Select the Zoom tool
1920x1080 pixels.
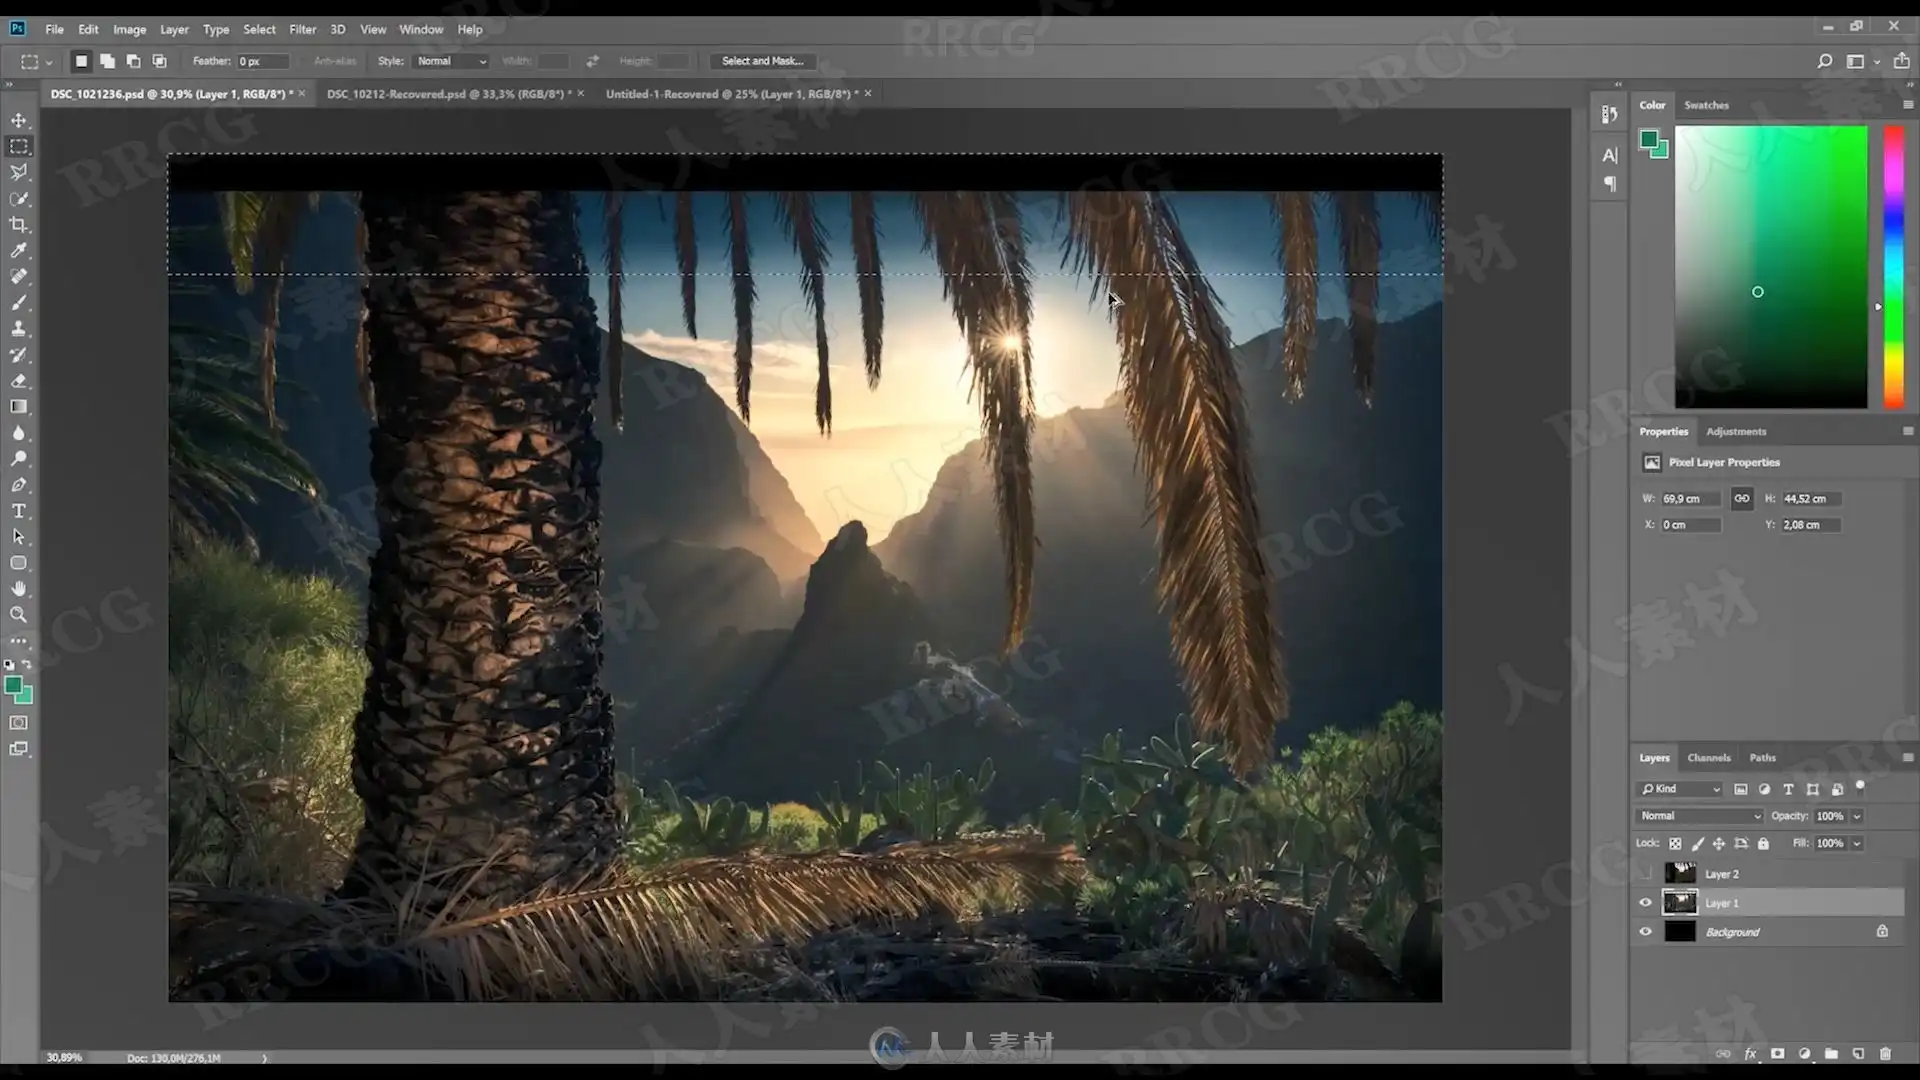click(19, 615)
